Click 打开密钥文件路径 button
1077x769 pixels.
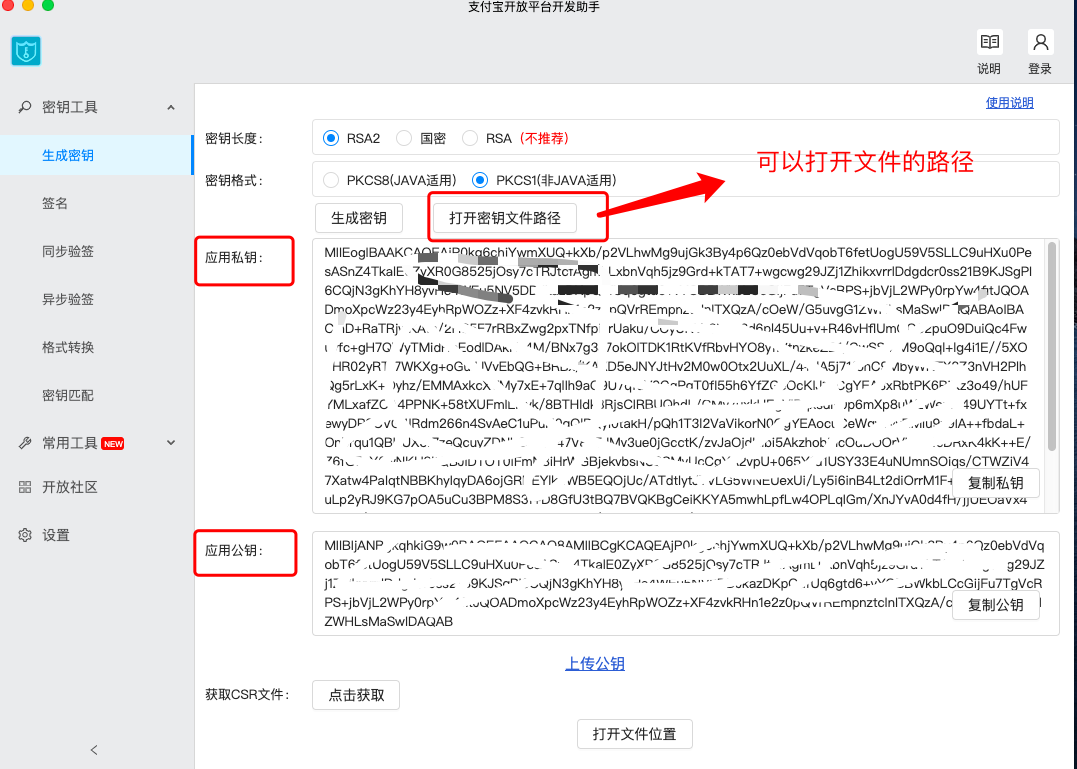pos(505,218)
